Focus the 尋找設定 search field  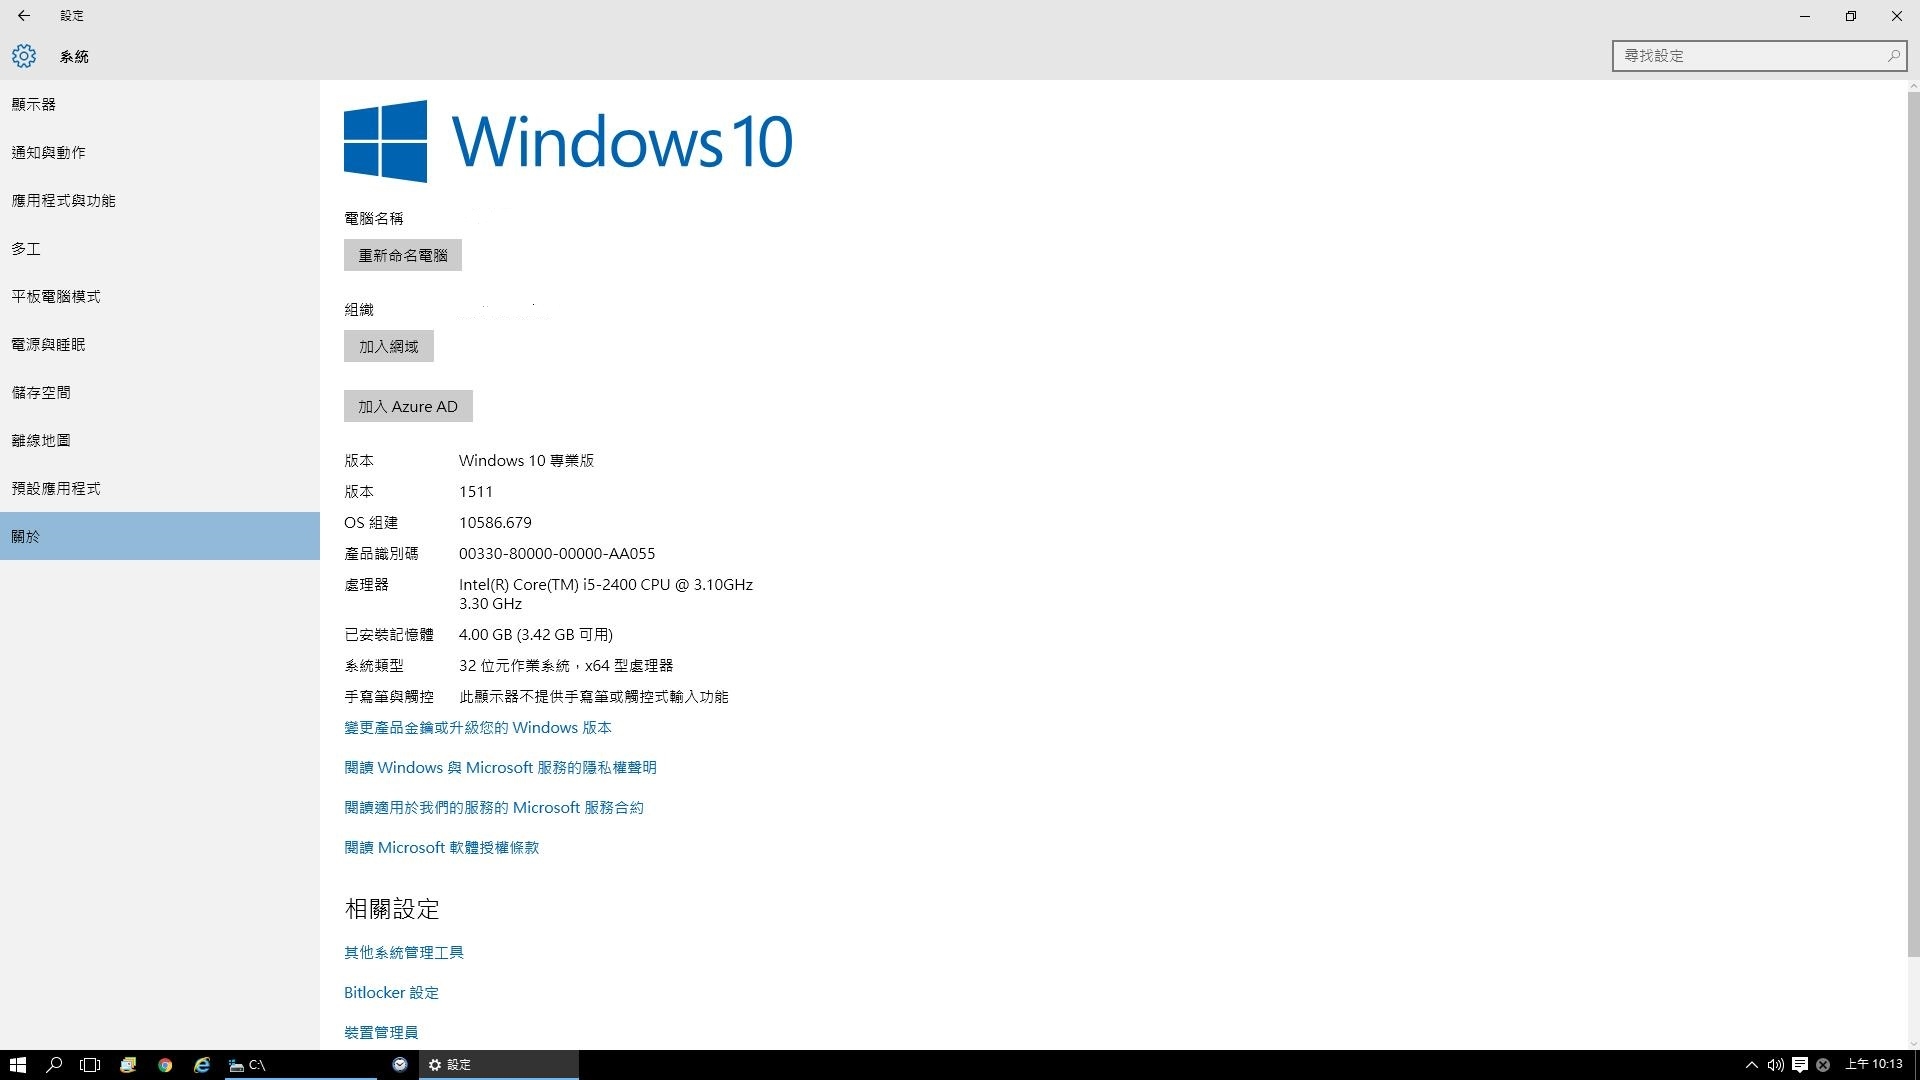point(1759,56)
